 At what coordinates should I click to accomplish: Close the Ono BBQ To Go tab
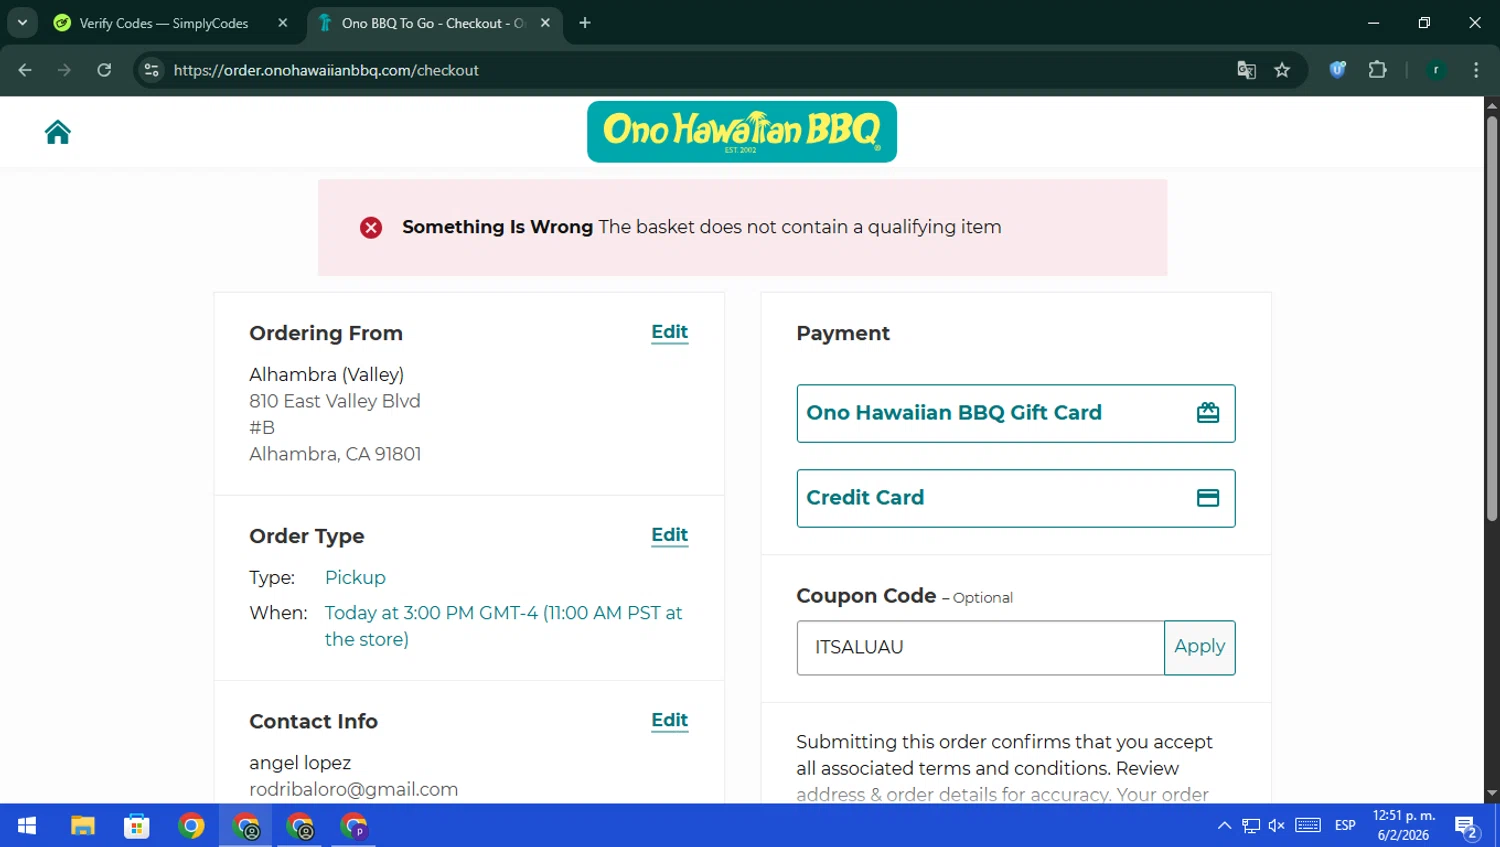coord(545,23)
